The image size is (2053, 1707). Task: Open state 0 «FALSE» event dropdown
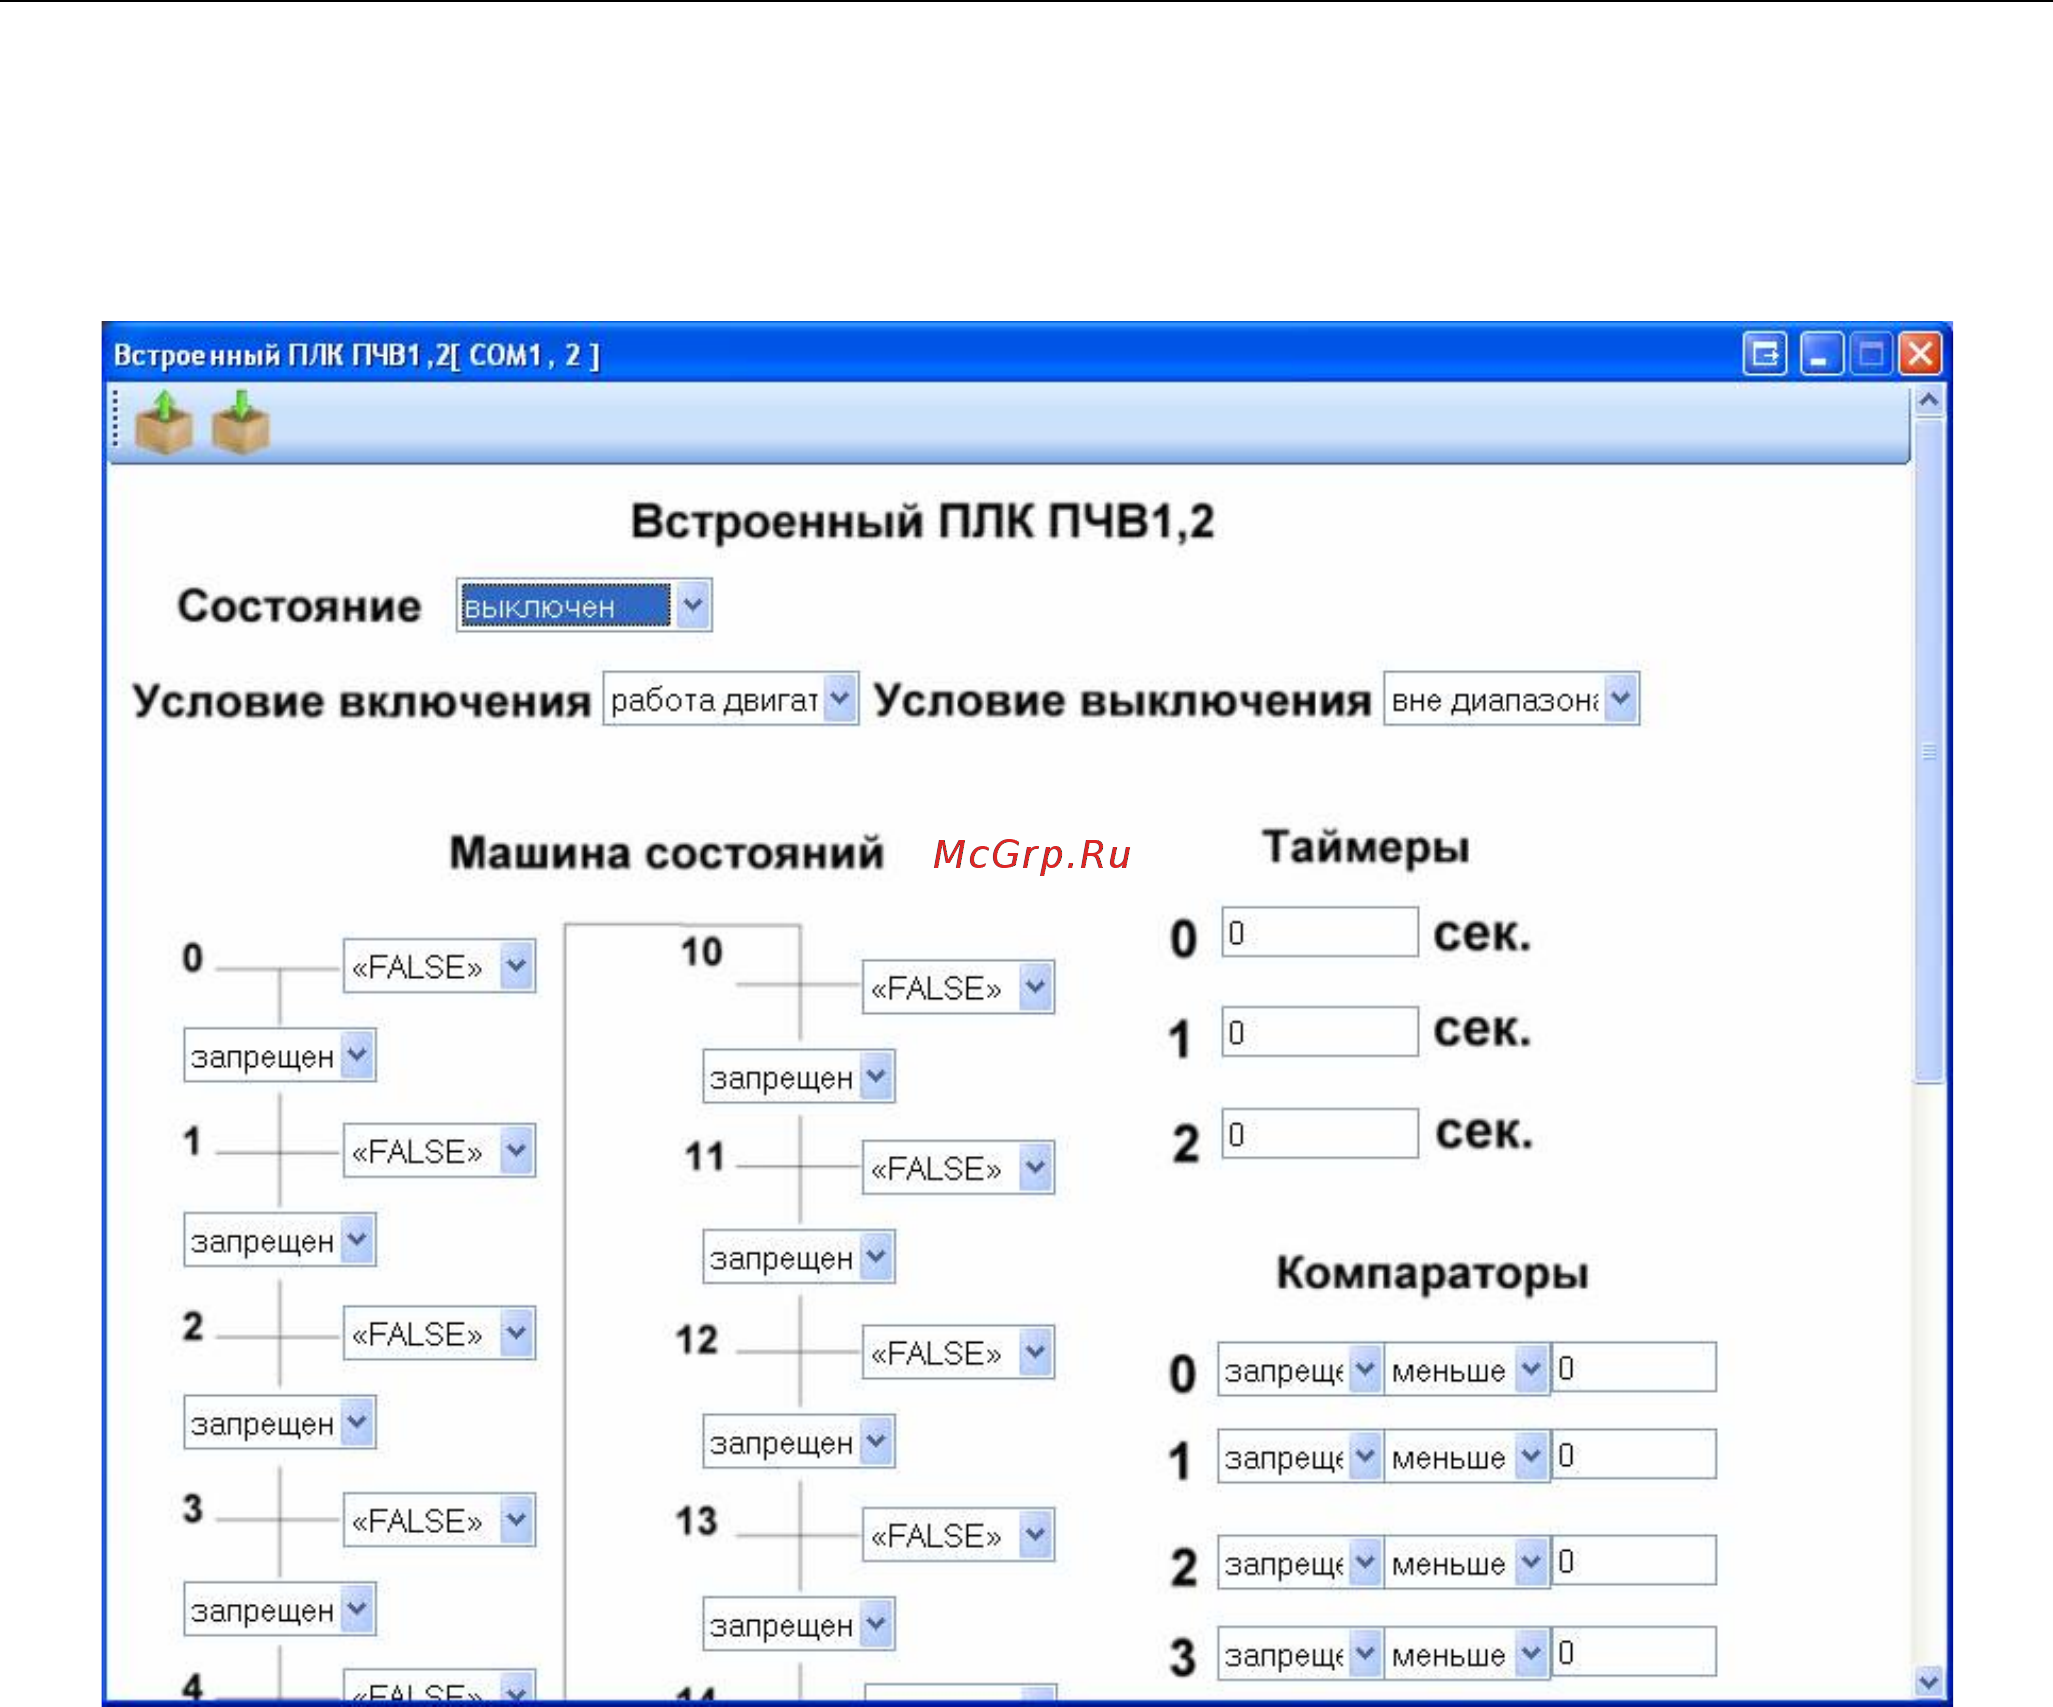pyautogui.click(x=439, y=966)
